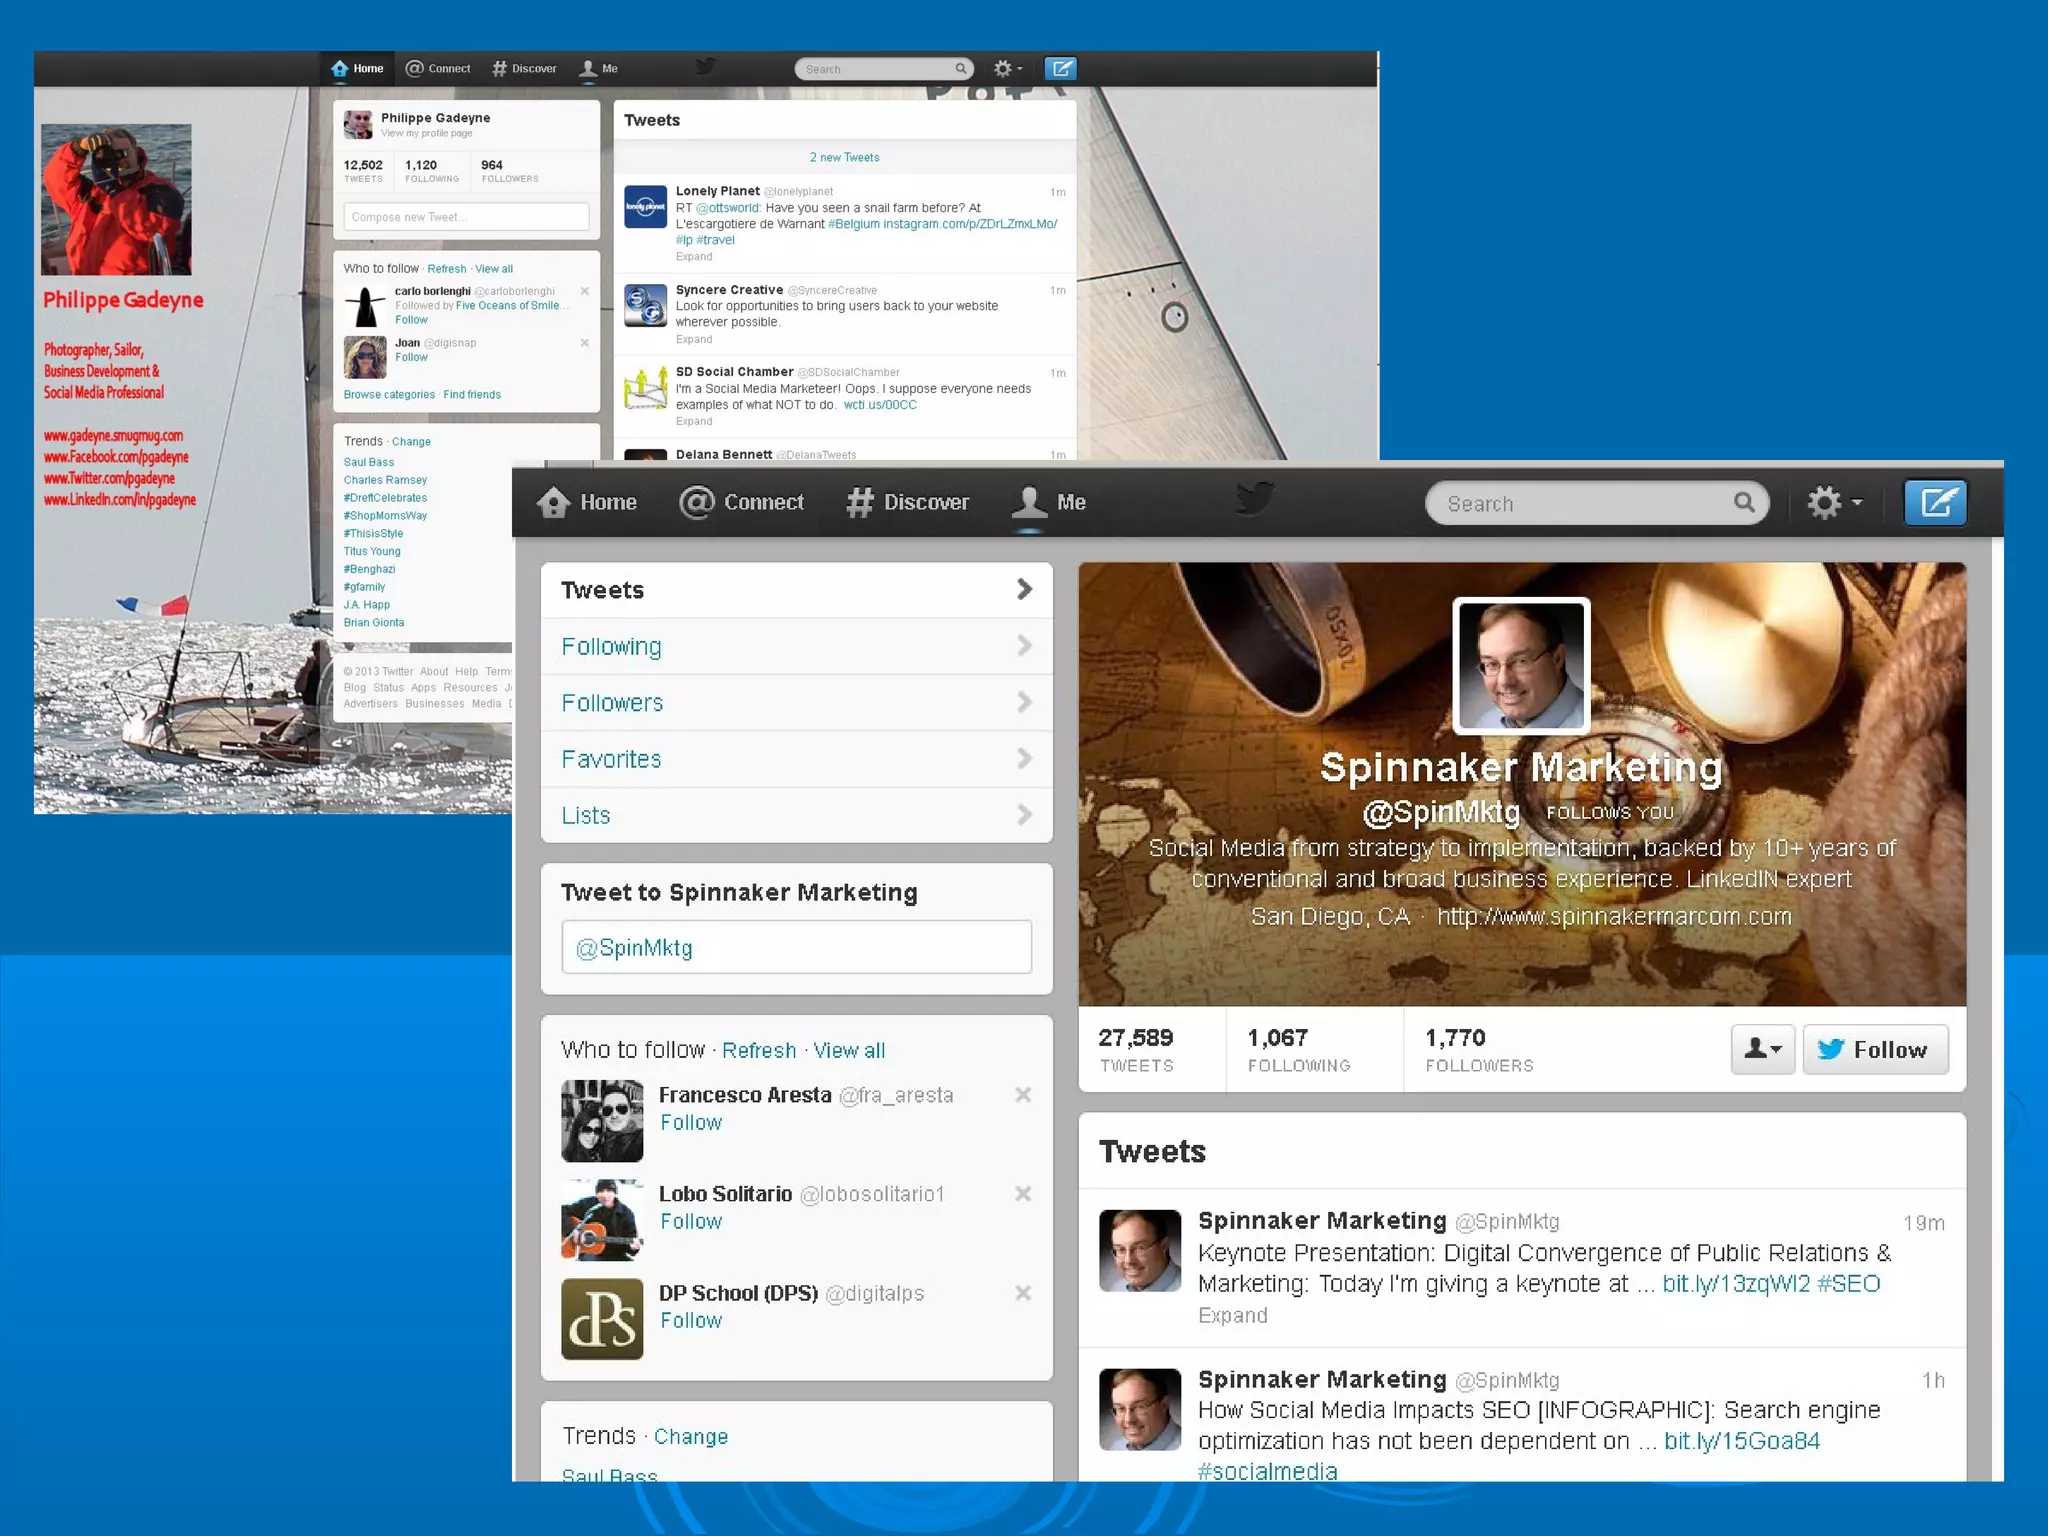Open the Following list row
Screen dimensions: 2048x1536
pos(797,646)
